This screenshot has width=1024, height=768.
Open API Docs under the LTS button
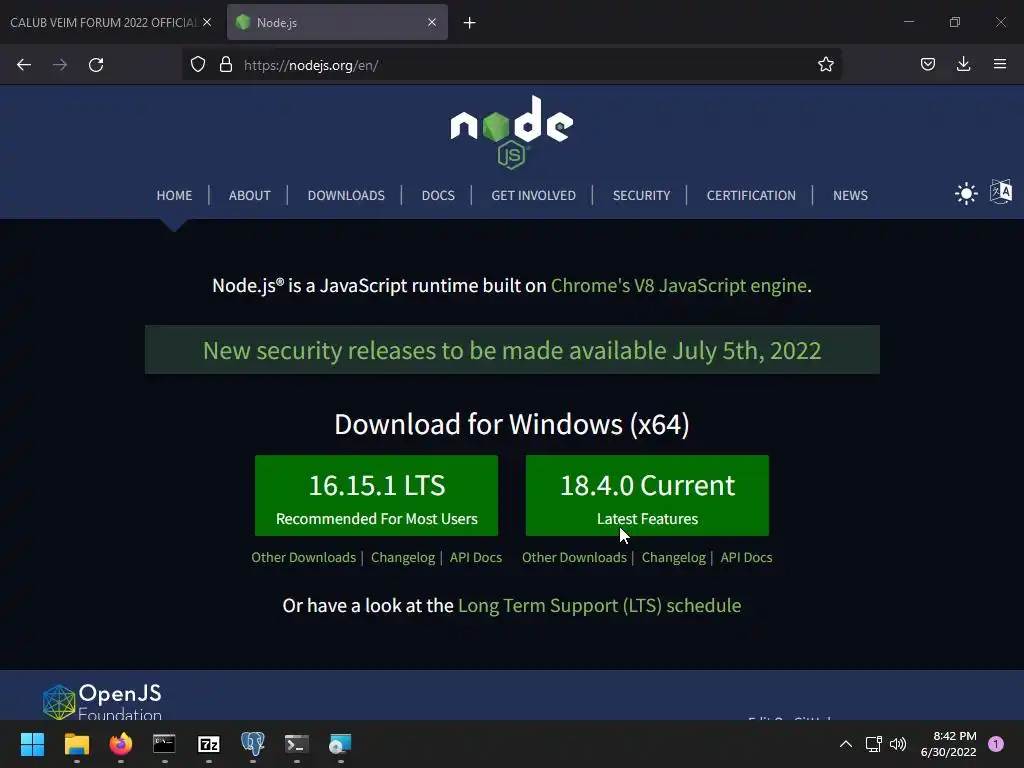click(x=476, y=557)
